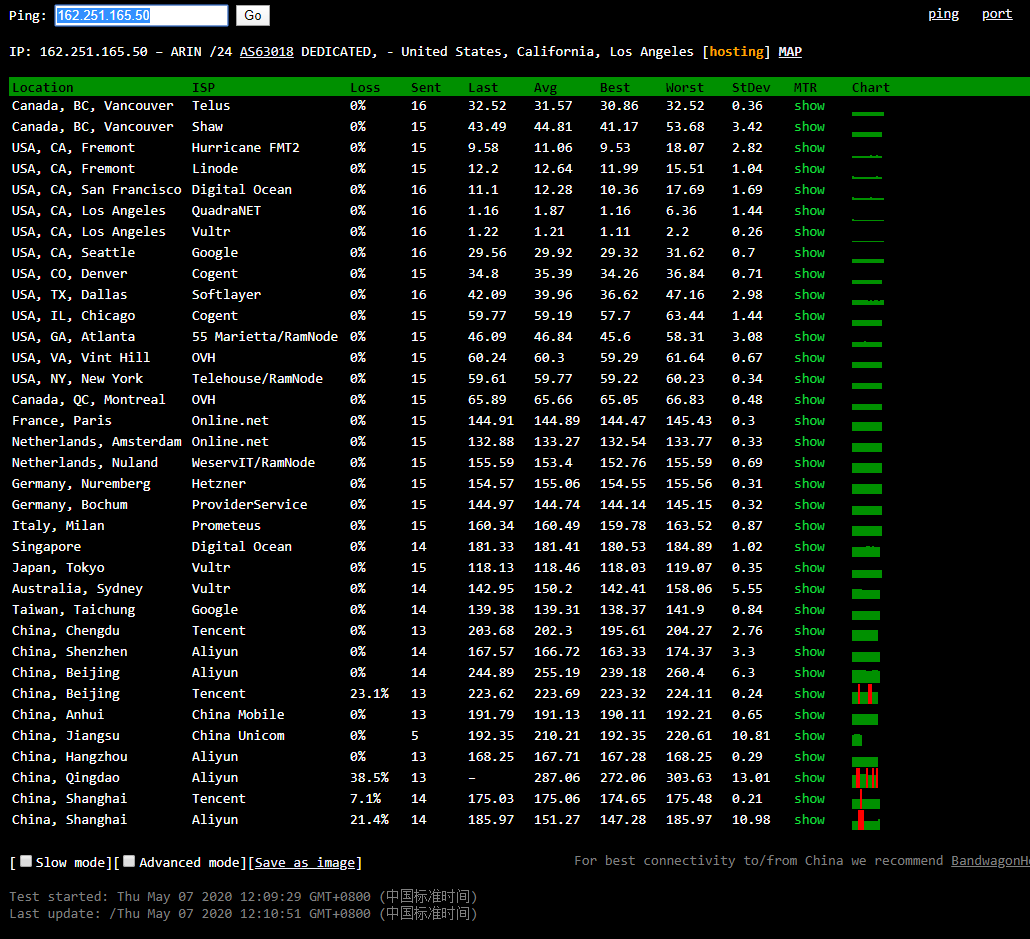Open the ping link at top right

943,14
